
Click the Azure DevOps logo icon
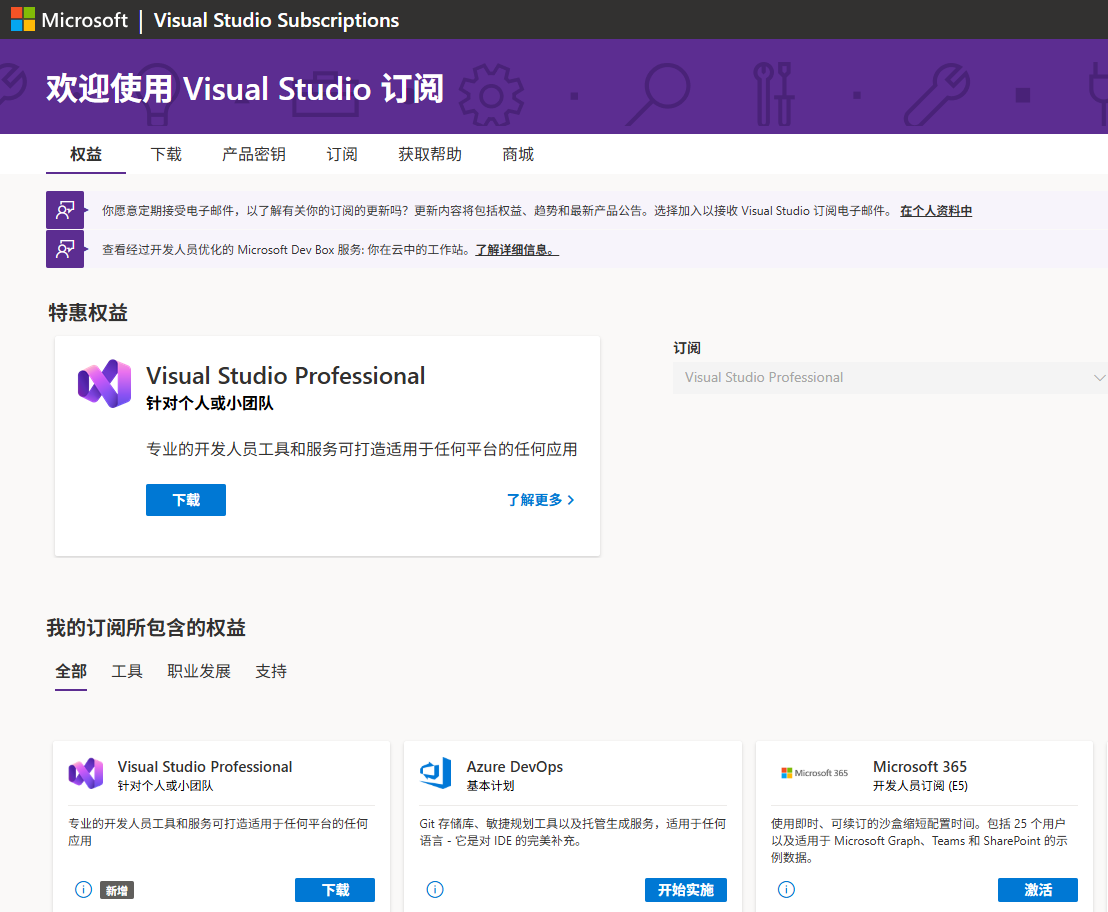click(x=436, y=773)
